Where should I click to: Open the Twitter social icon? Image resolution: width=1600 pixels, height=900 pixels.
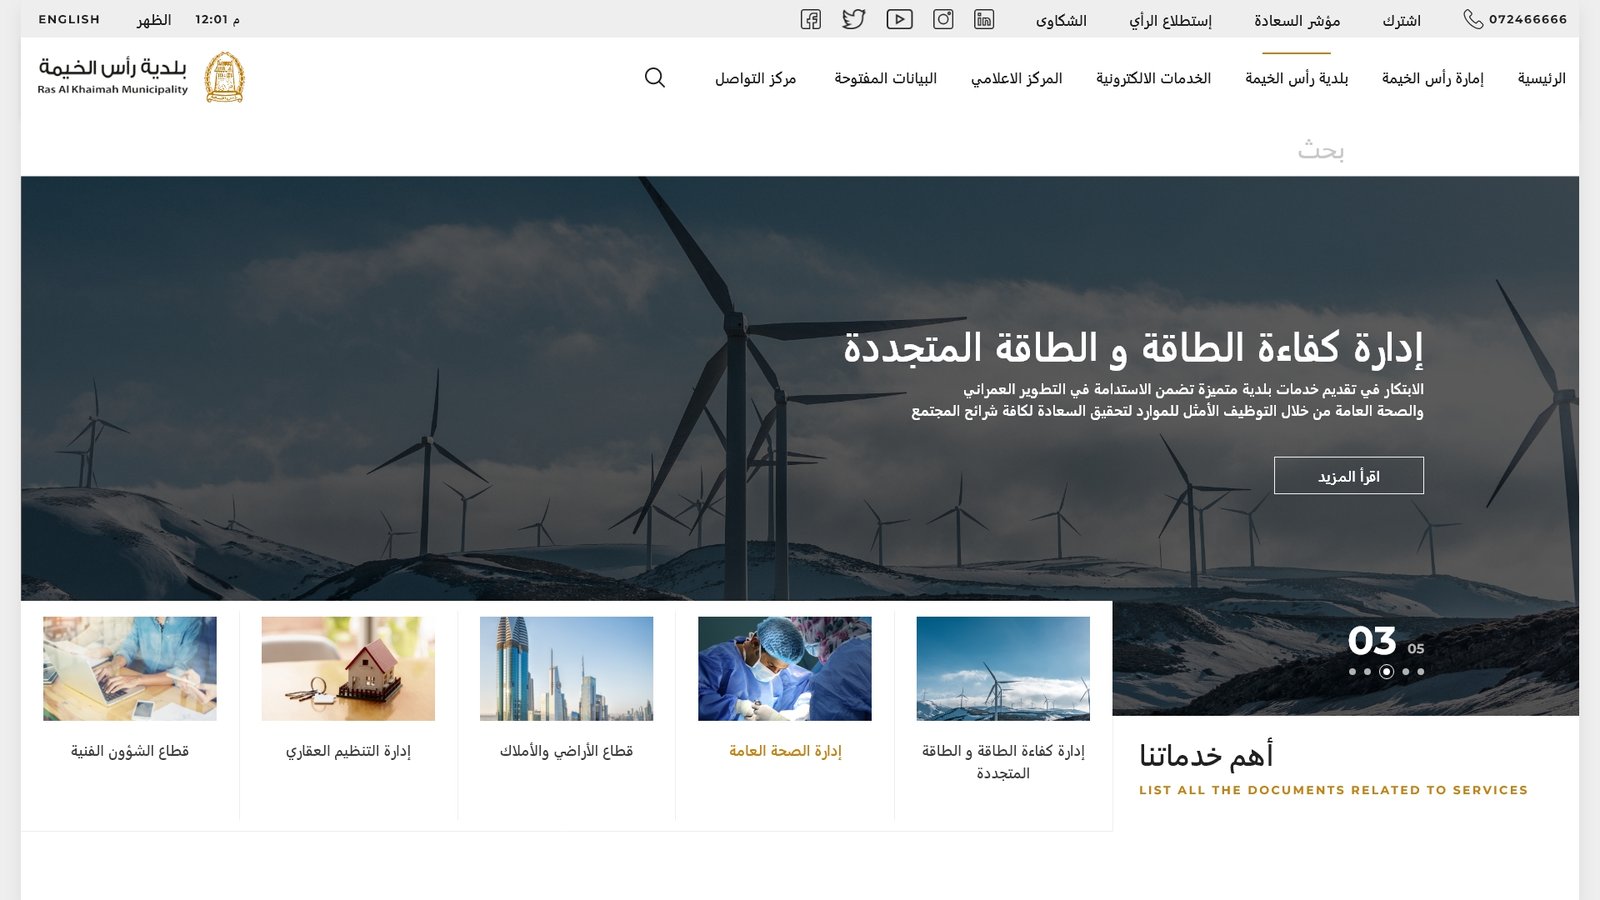(x=853, y=19)
